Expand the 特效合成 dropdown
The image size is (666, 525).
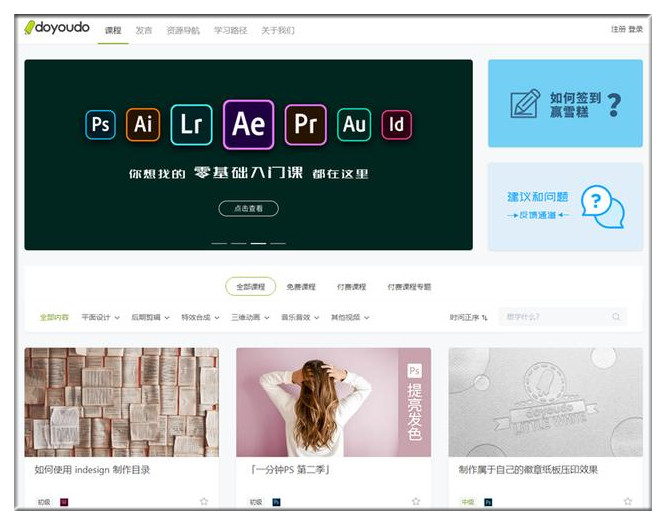200,317
